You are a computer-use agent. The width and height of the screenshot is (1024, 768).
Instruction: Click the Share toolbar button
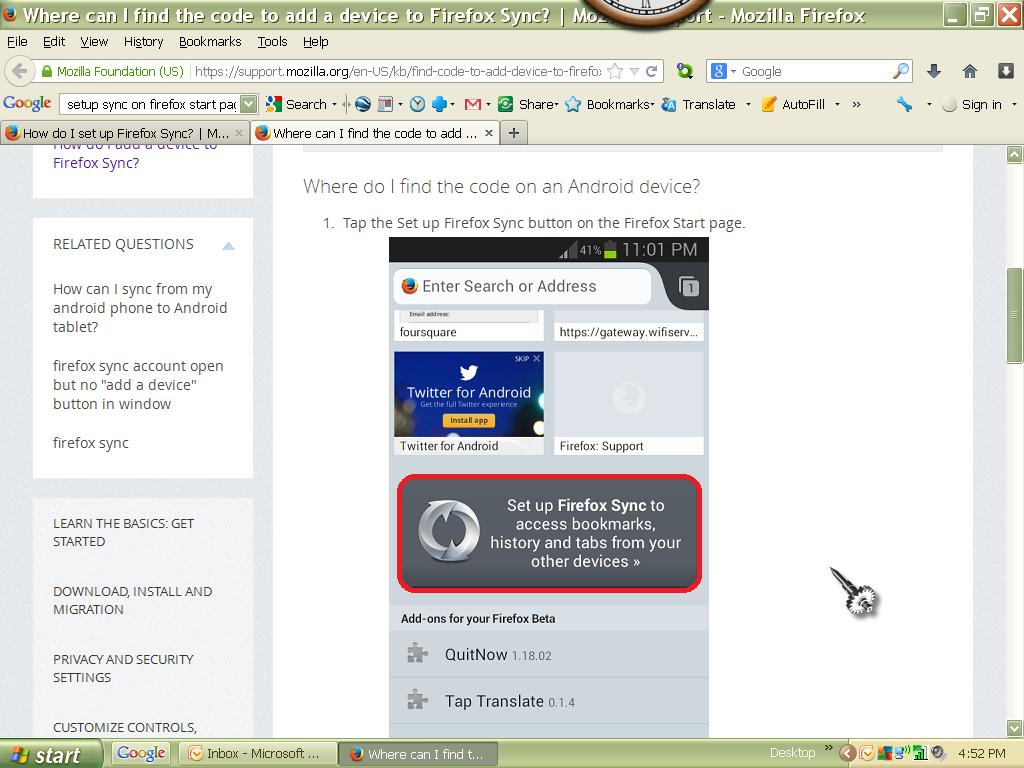[x=528, y=104]
